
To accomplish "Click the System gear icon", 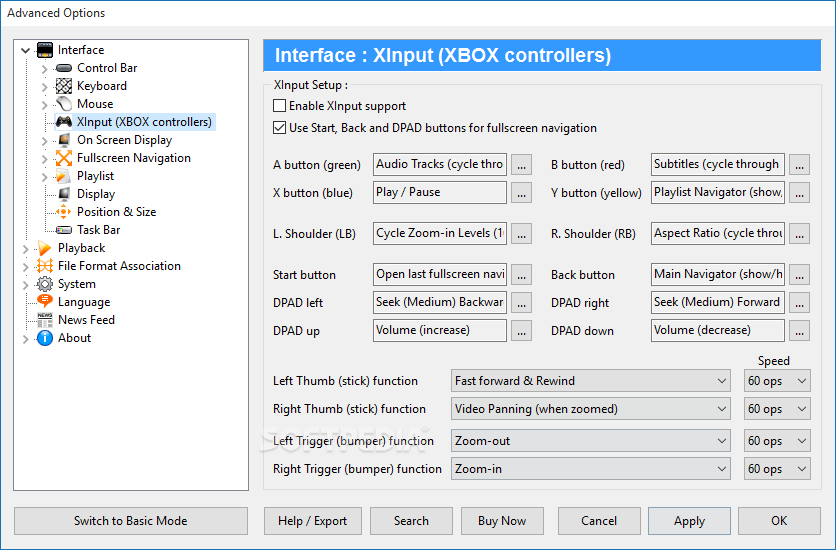I will 45,284.
